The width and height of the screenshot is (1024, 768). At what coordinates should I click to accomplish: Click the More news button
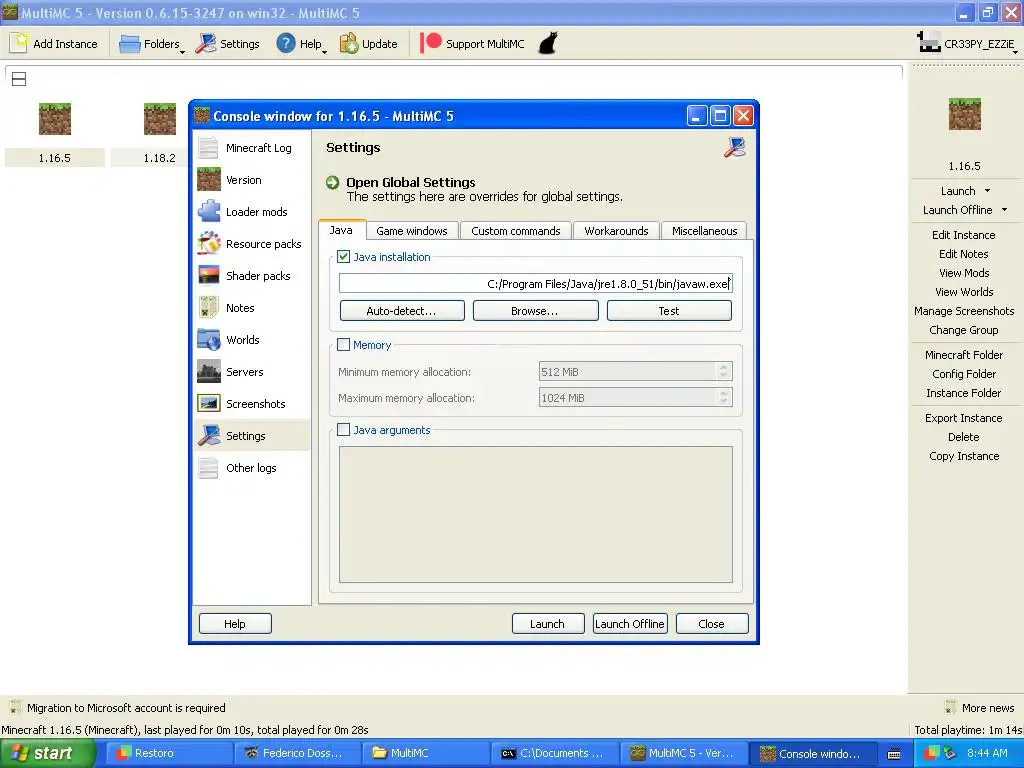coord(980,707)
